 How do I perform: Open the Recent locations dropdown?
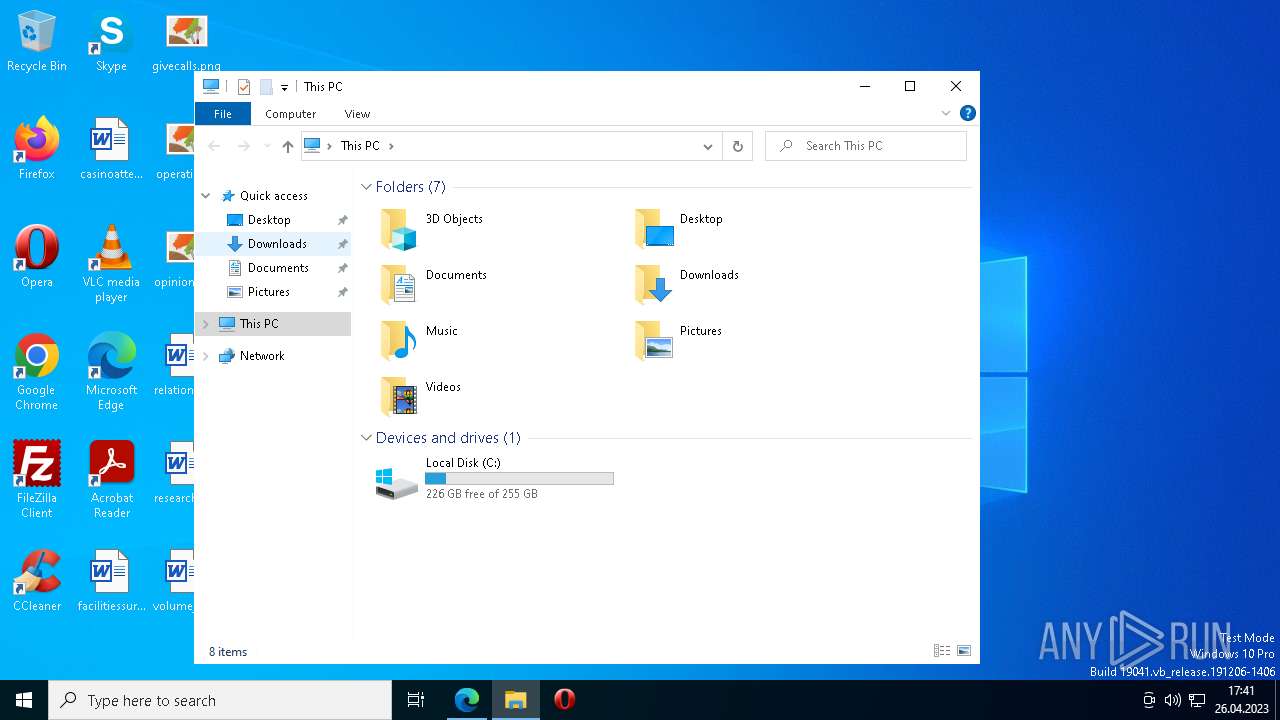tap(267, 146)
